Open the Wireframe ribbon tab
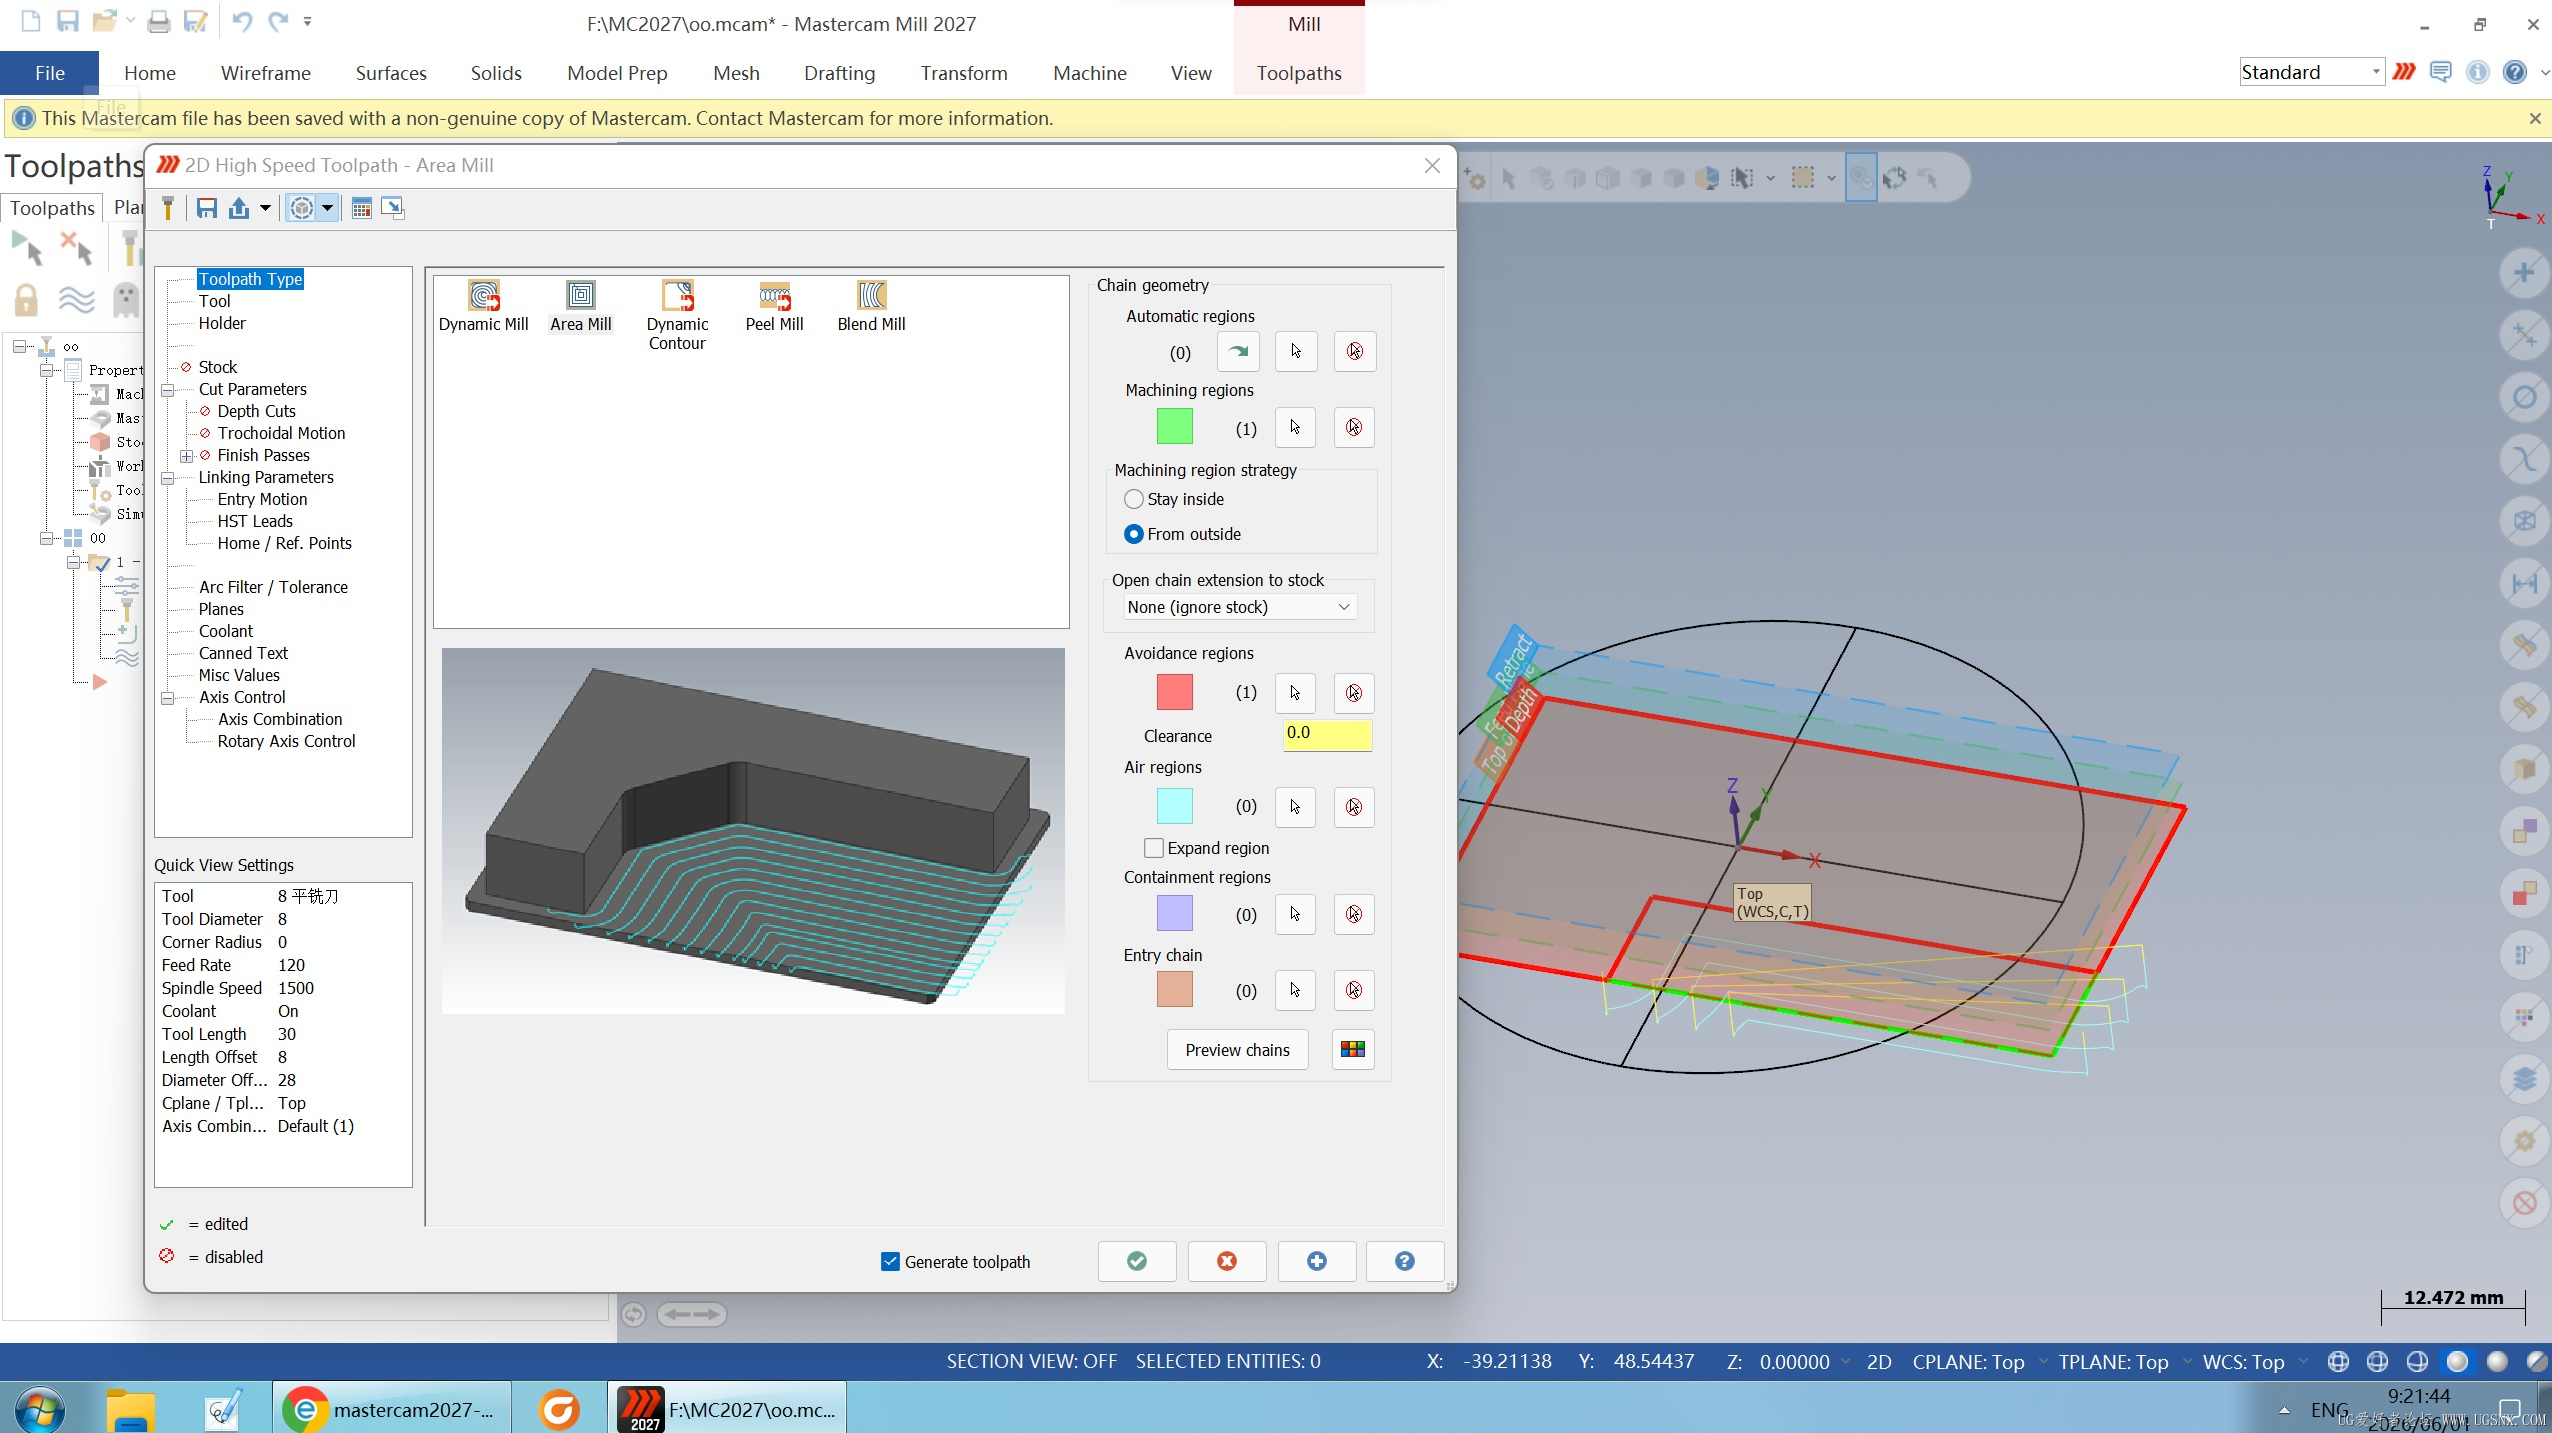Screen dimensions: 2552x1433 pos(266,73)
